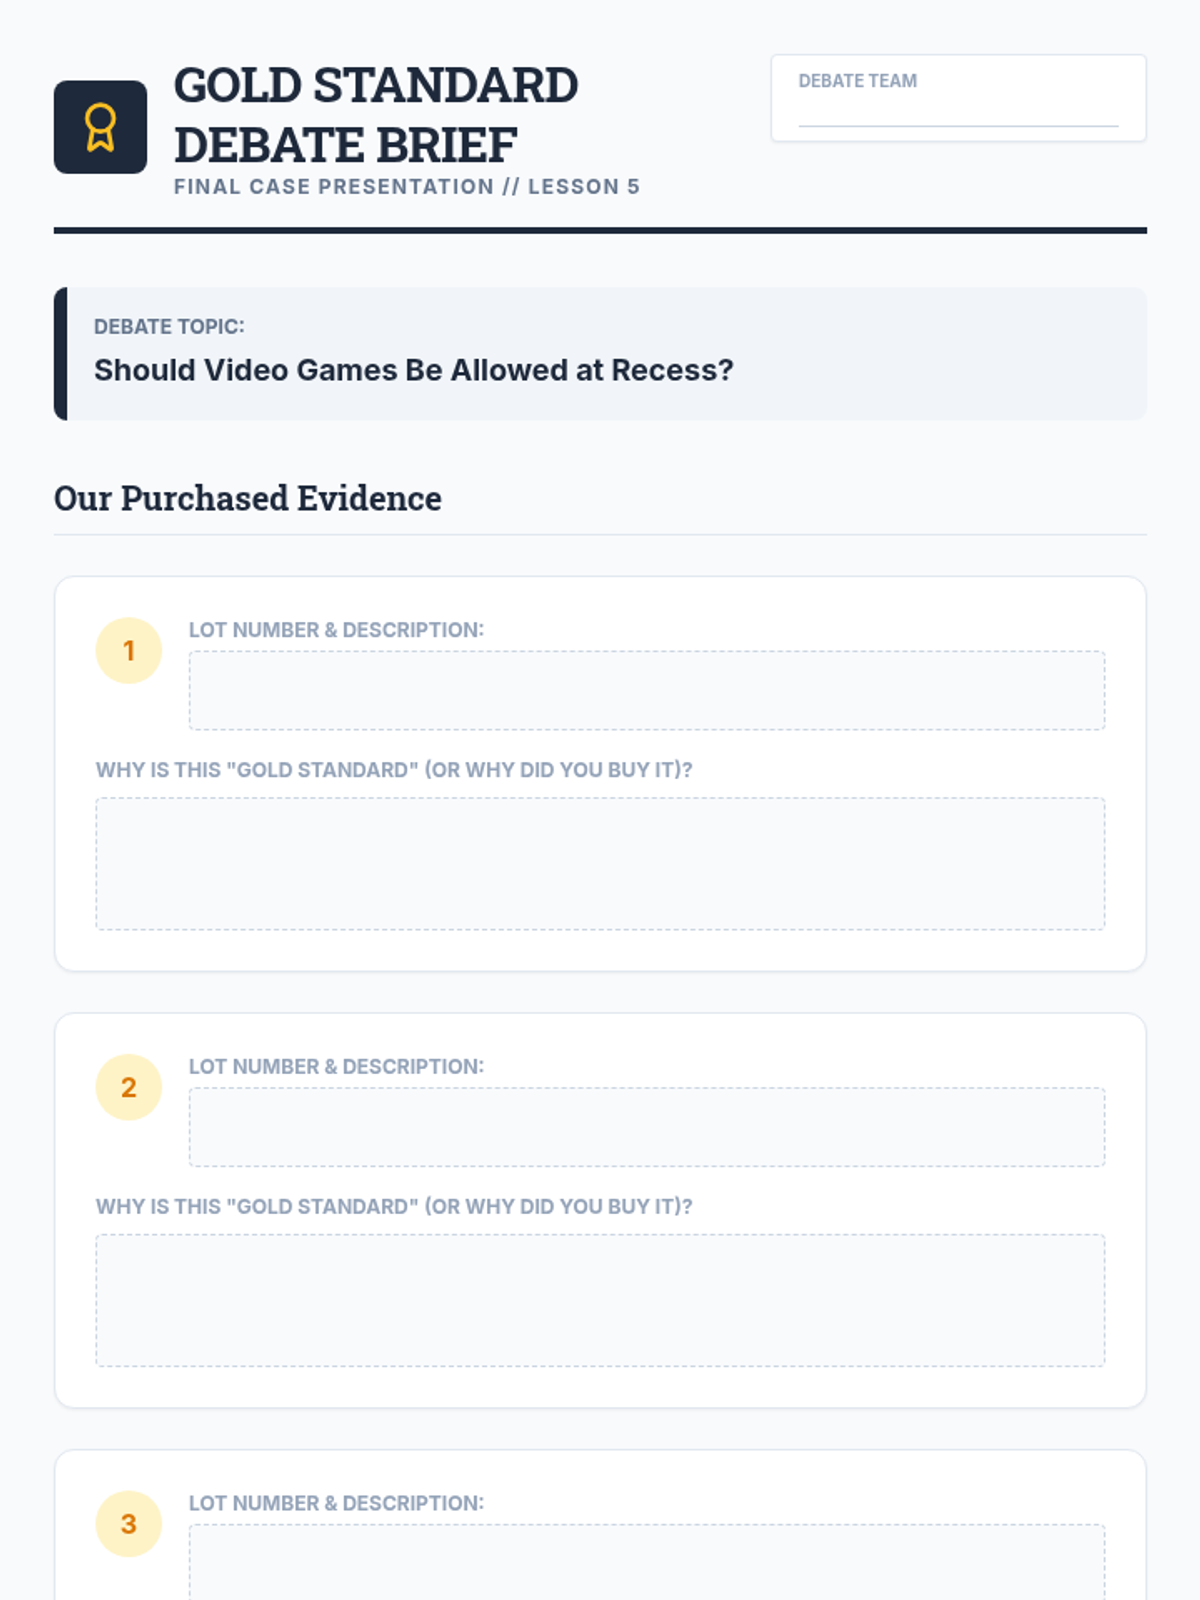Image resolution: width=1200 pixels, height=1600 pixels.
Task: Click the gold award ribbon logo icon
Action: 100,127
